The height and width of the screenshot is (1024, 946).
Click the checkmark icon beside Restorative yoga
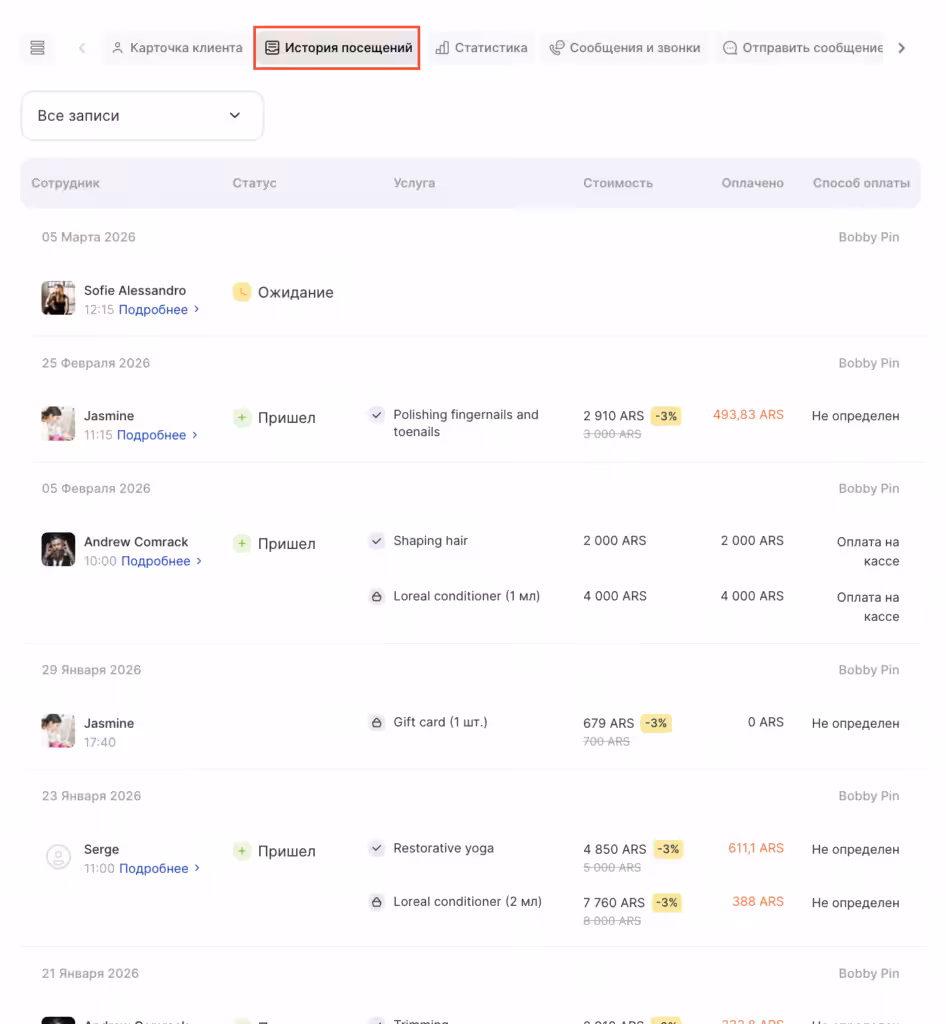377,849
